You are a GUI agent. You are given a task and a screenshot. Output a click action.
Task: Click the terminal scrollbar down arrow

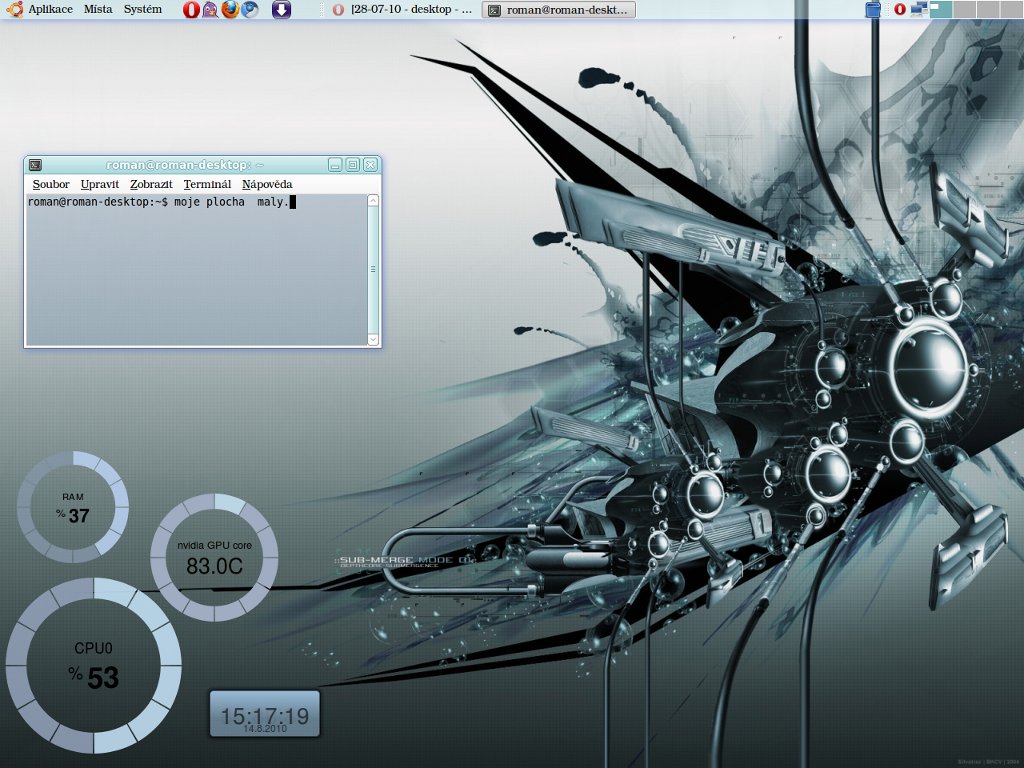[374, 340]
